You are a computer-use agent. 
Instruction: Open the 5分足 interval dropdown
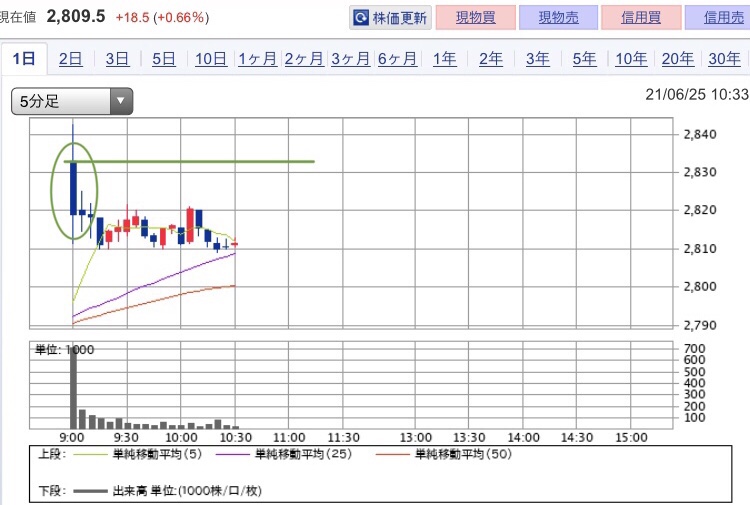[x=72, y=101]
